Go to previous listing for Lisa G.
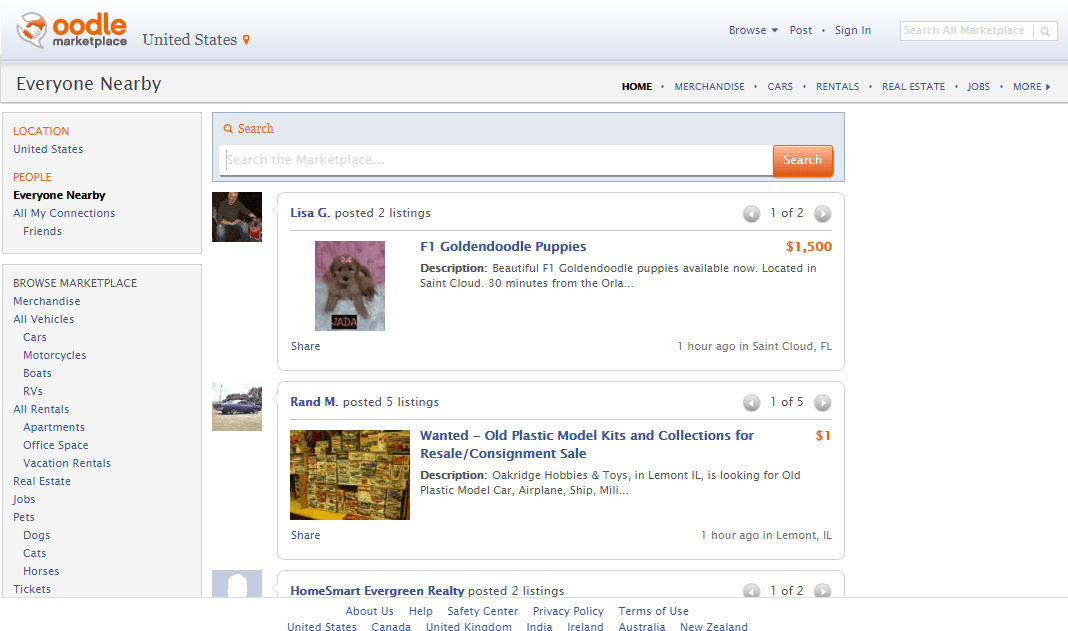The height and width of the screenshot is (631, 1068). coord(751,214)
